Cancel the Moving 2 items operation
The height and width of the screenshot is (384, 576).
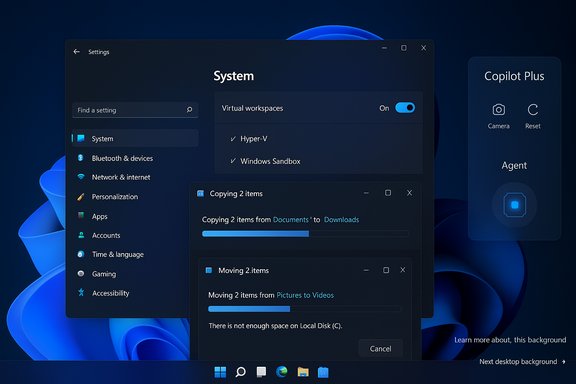380,348
